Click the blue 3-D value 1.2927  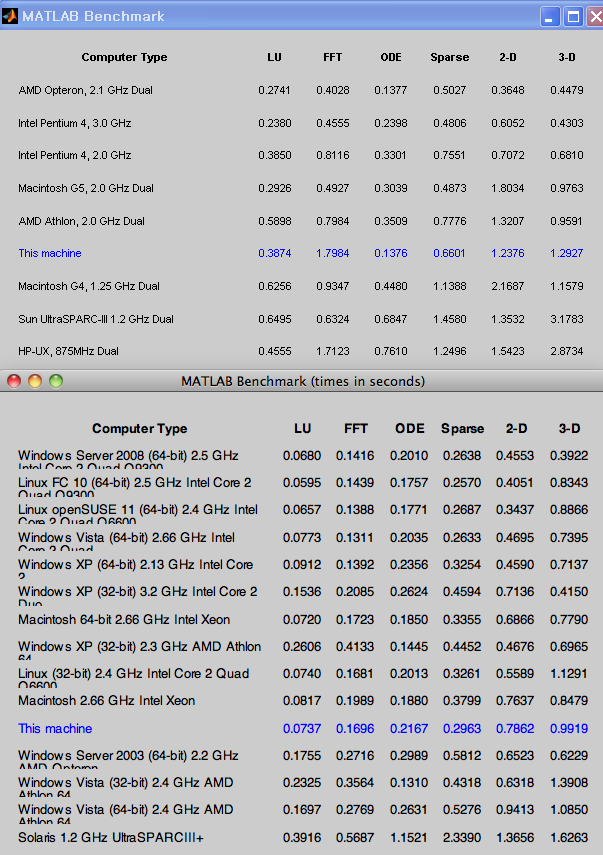[x=567, y=253]
